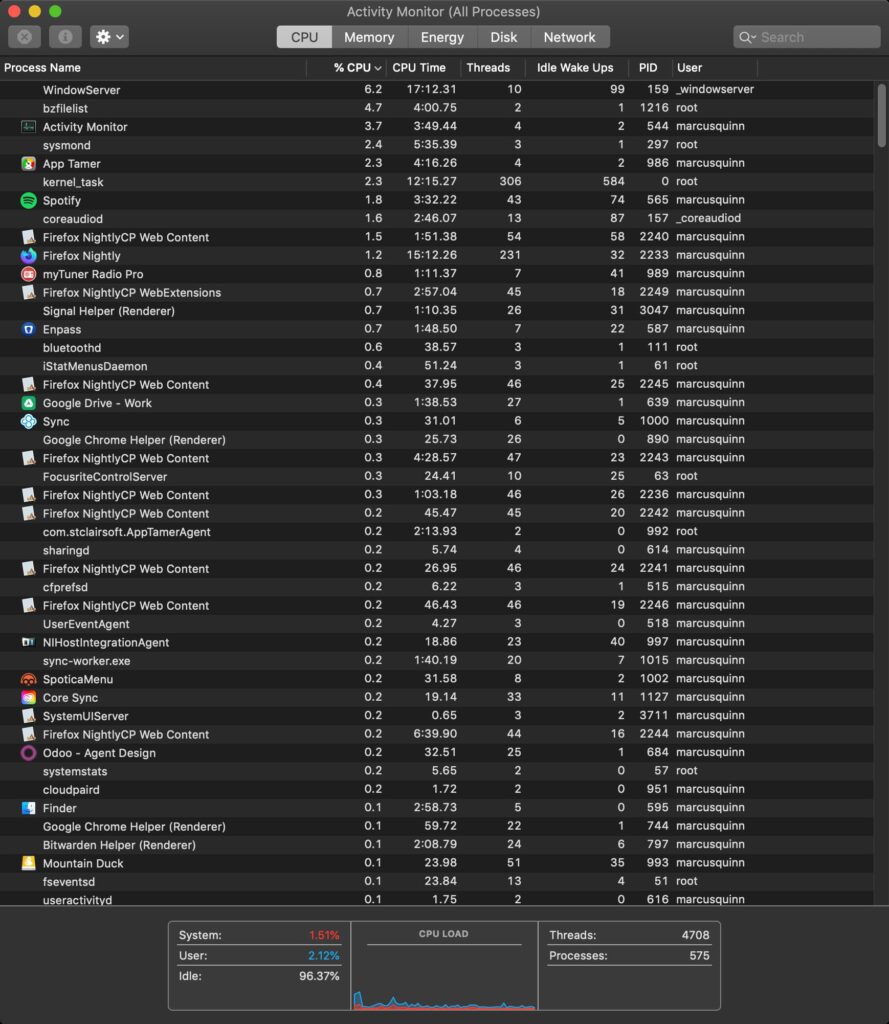Switch to the CPU tab
Image resolution: width=889 pixels, height=1024 pixels.
click(304, 37)
